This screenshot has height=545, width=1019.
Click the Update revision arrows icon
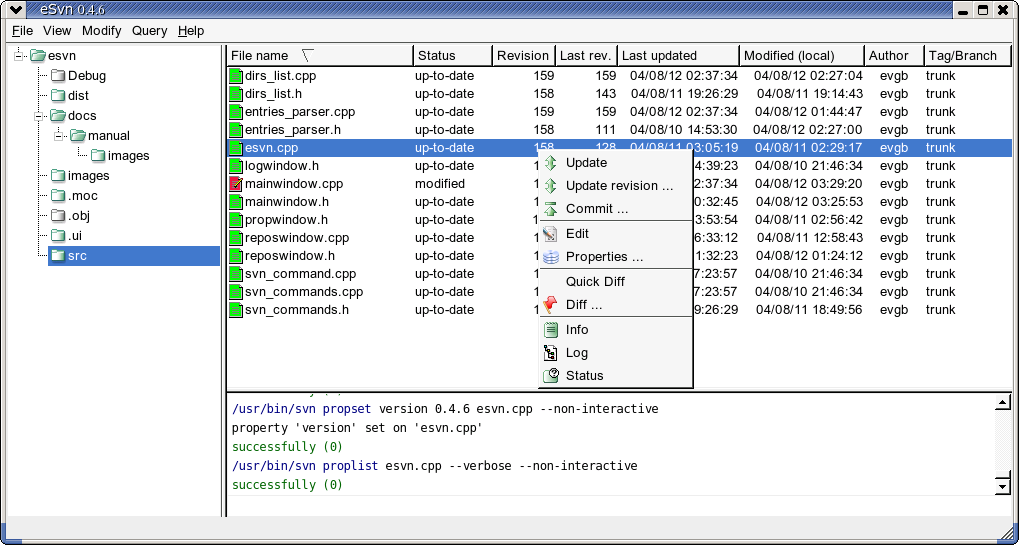click(x=550, y=186)
